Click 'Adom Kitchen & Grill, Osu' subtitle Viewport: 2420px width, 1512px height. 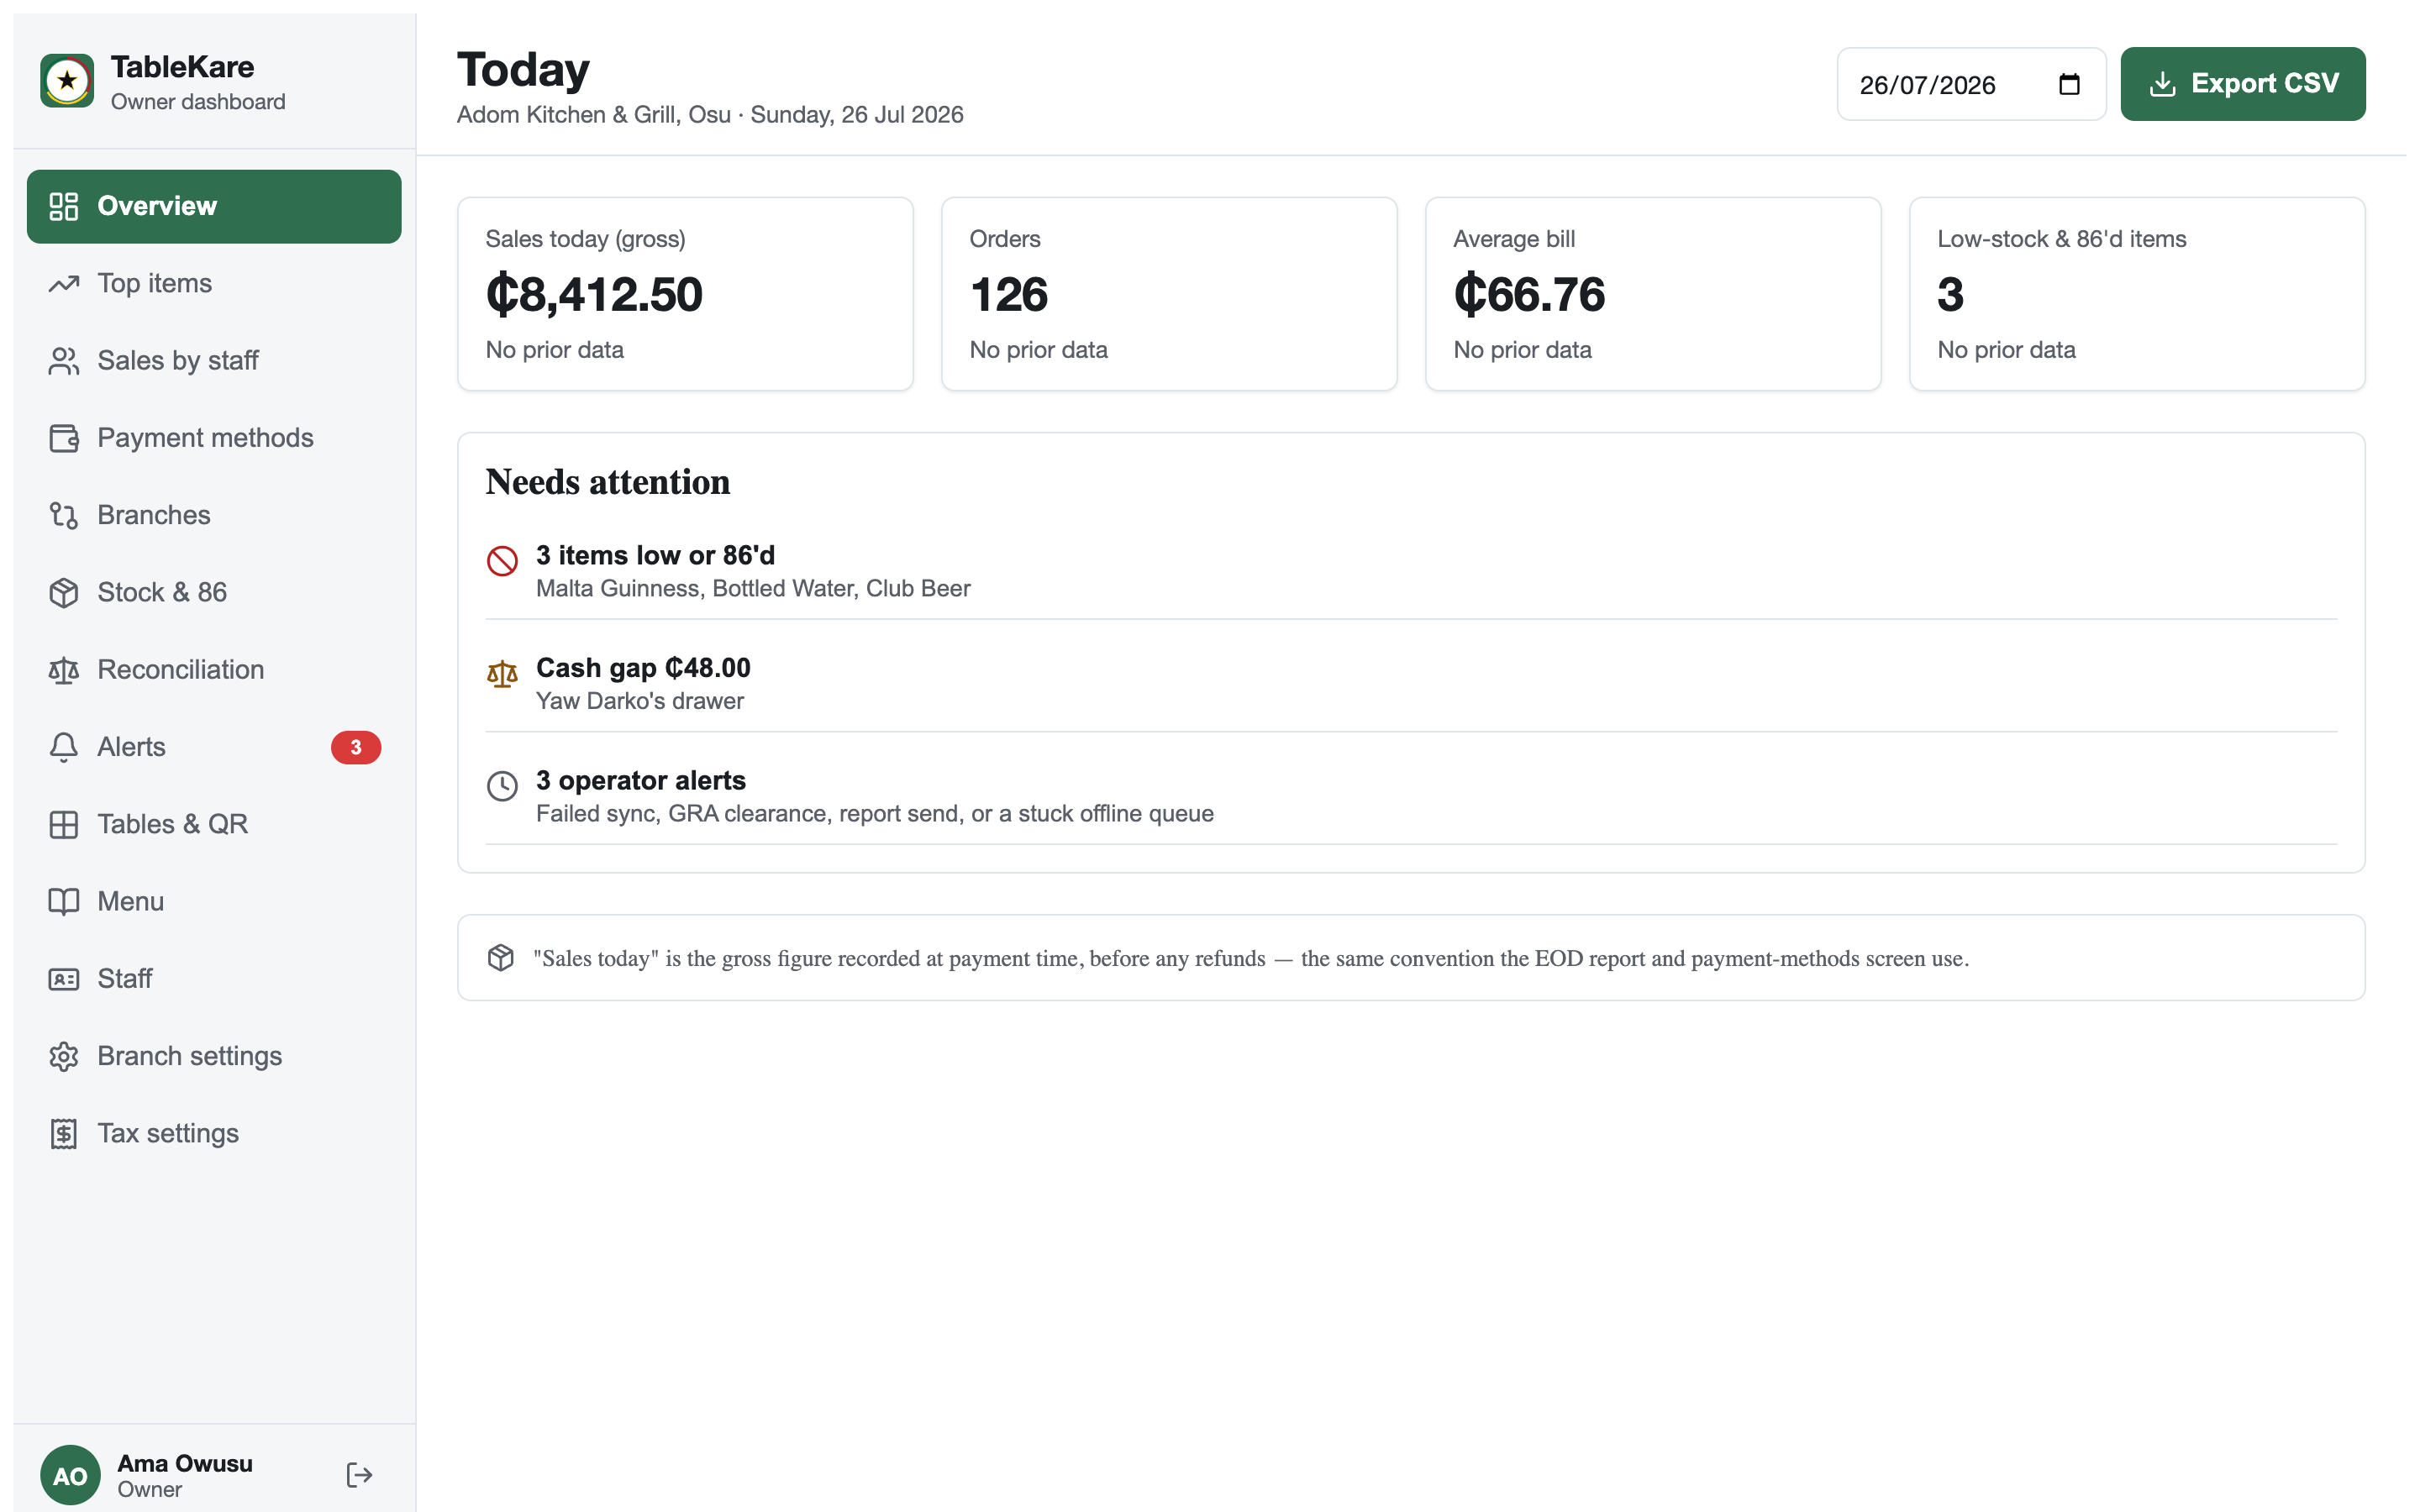594,115
